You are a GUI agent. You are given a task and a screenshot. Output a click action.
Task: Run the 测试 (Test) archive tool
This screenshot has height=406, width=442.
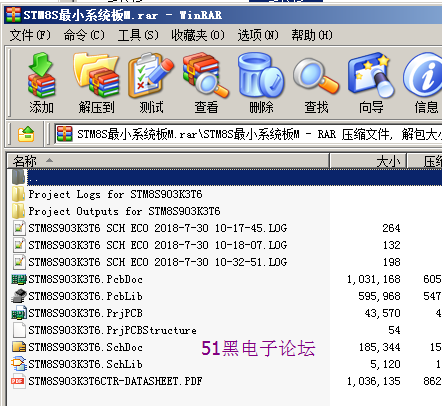(151, 83)
